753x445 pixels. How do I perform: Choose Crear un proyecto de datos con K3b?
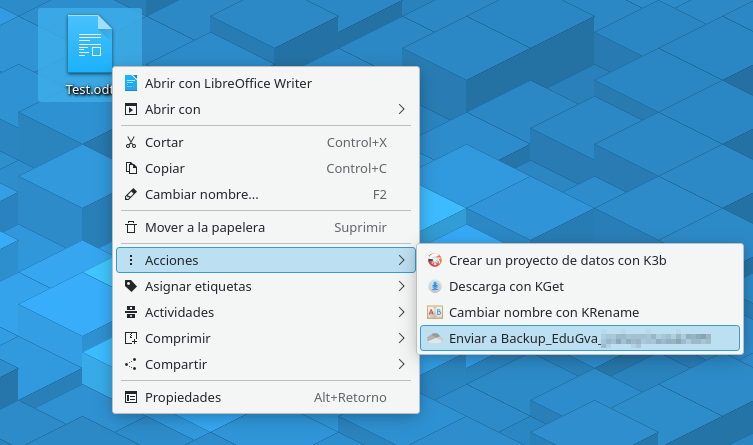tap(558, 260)
